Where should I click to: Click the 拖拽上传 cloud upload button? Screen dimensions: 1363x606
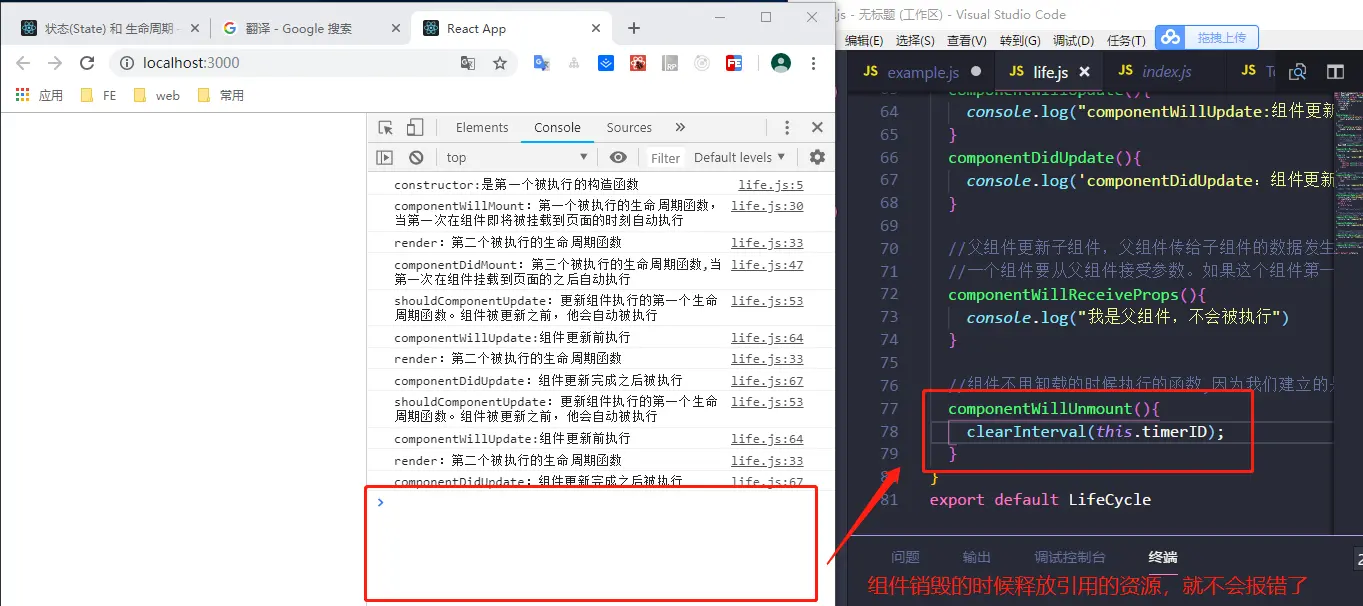[x=1206, y=38]
